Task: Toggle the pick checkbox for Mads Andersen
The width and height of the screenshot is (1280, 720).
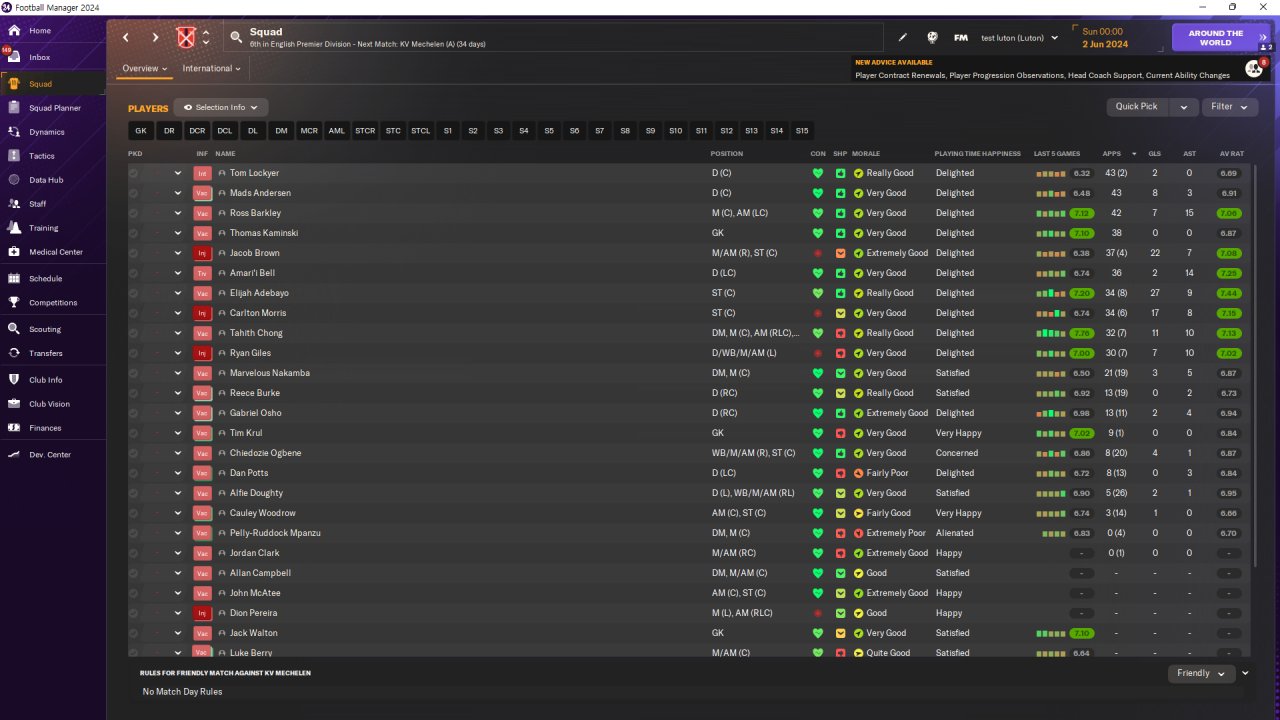Action: pyautogui.click(x=133, y=193)
